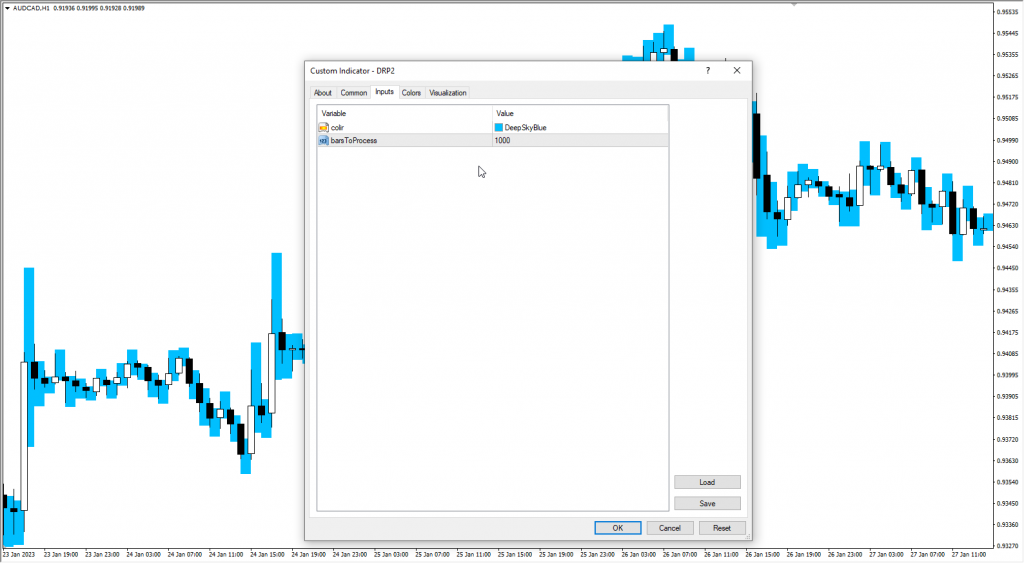
Task: Click the barsToProcess value 1000
Action: pos(502,140)
